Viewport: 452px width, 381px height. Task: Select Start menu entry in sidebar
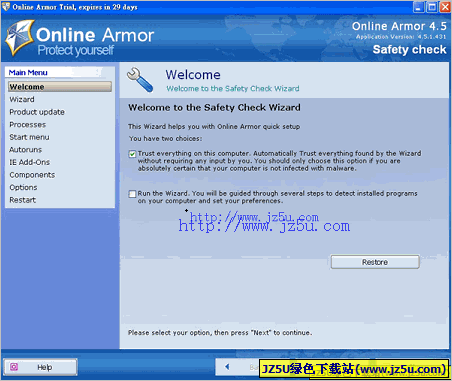pos(29,137)
